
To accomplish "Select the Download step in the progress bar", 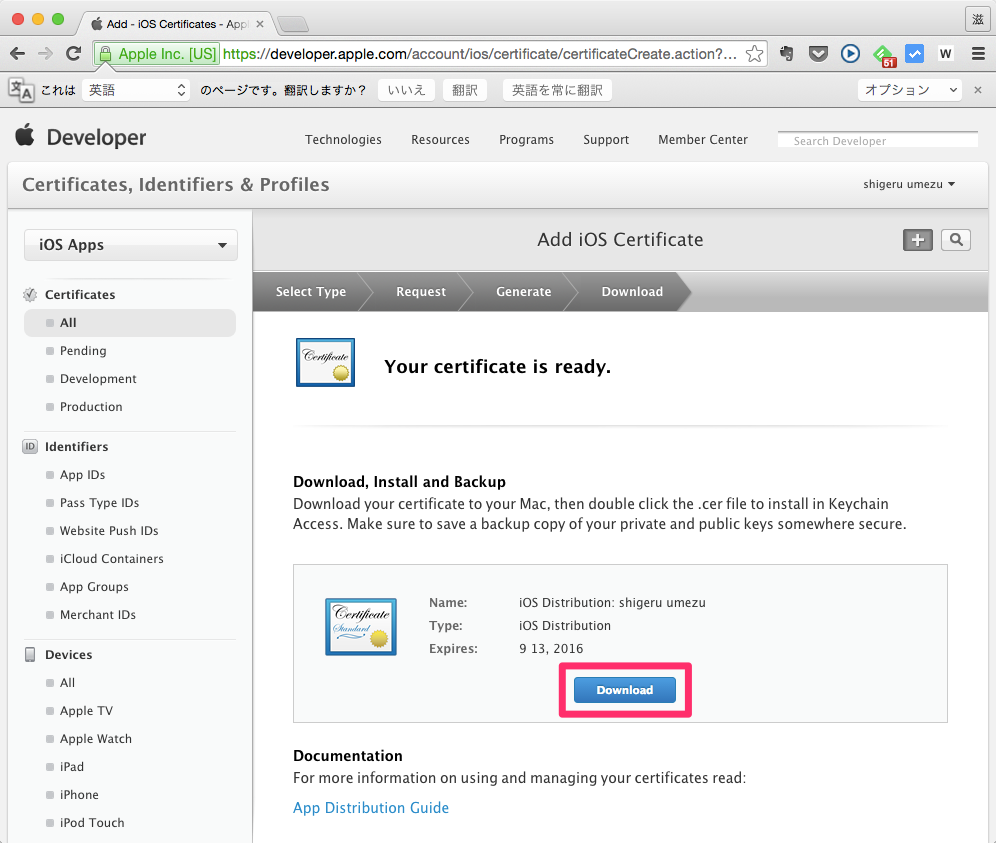I will (x=632, y=292).
